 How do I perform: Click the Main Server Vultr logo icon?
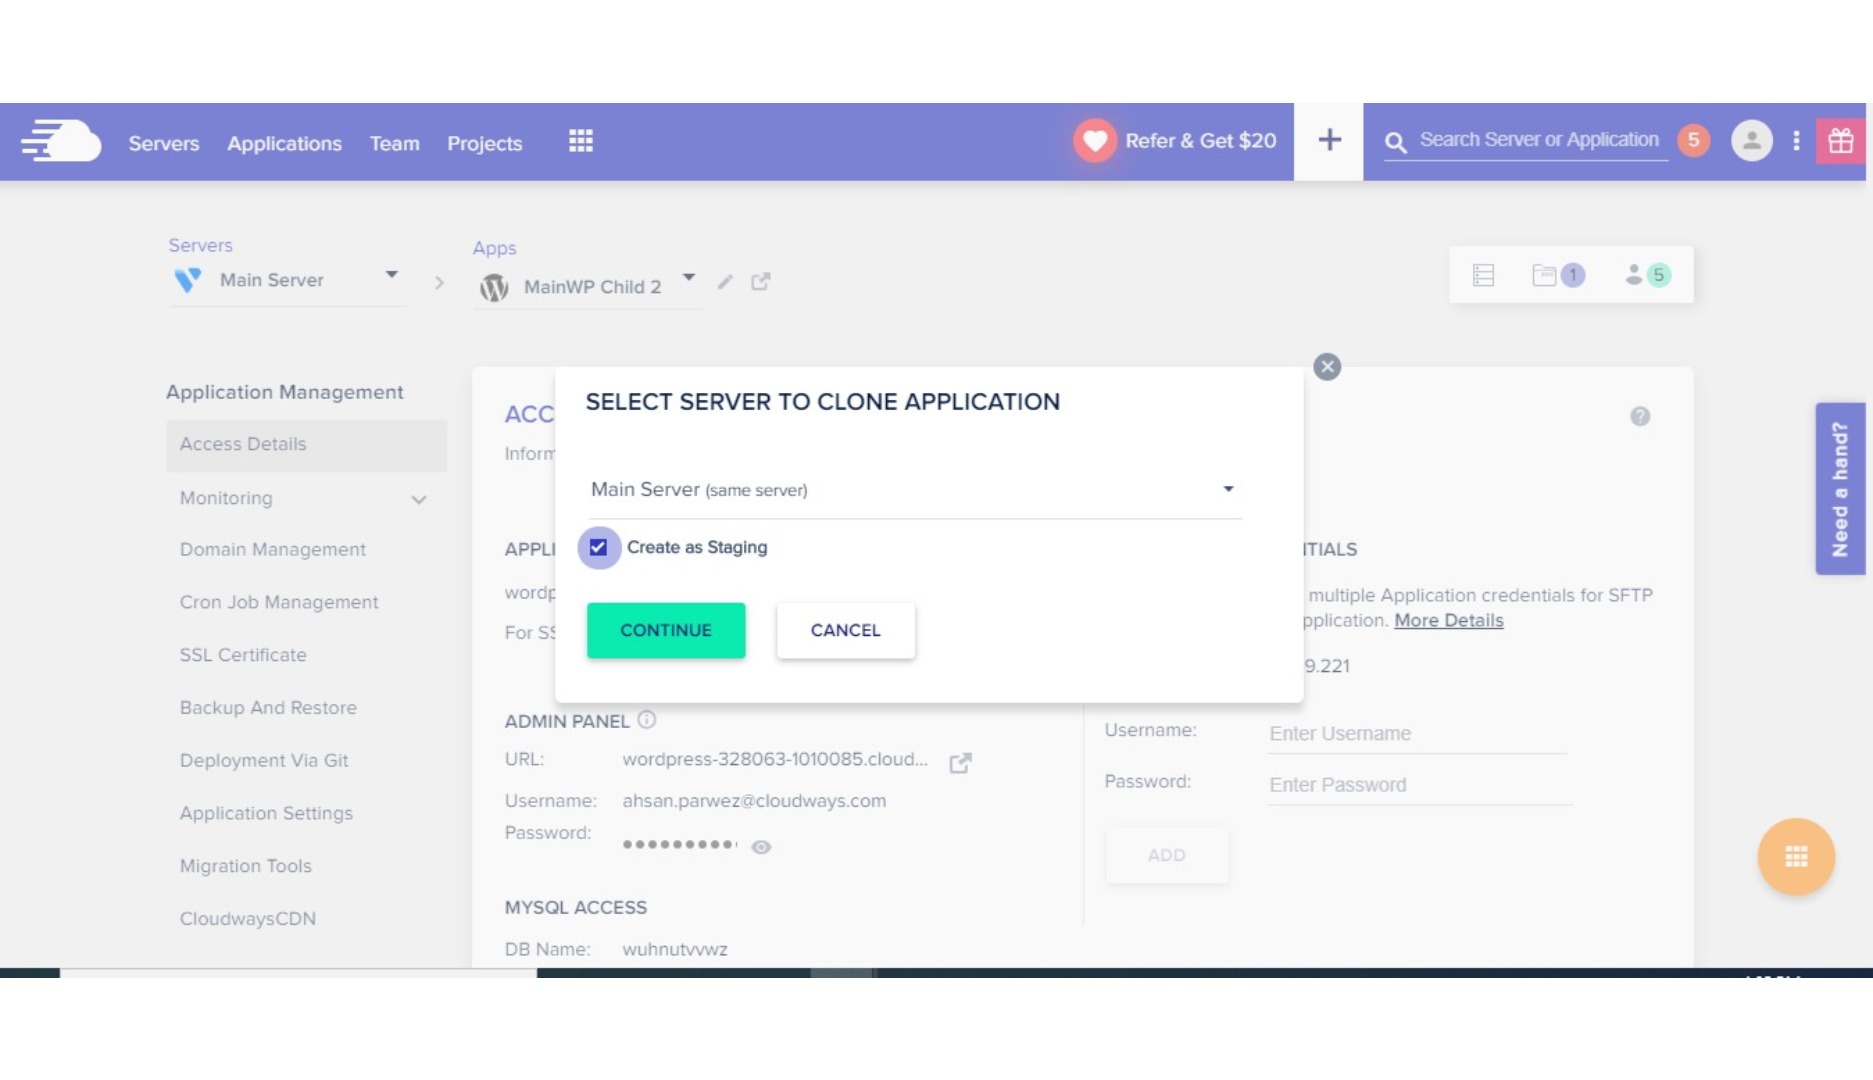point(187,280)
